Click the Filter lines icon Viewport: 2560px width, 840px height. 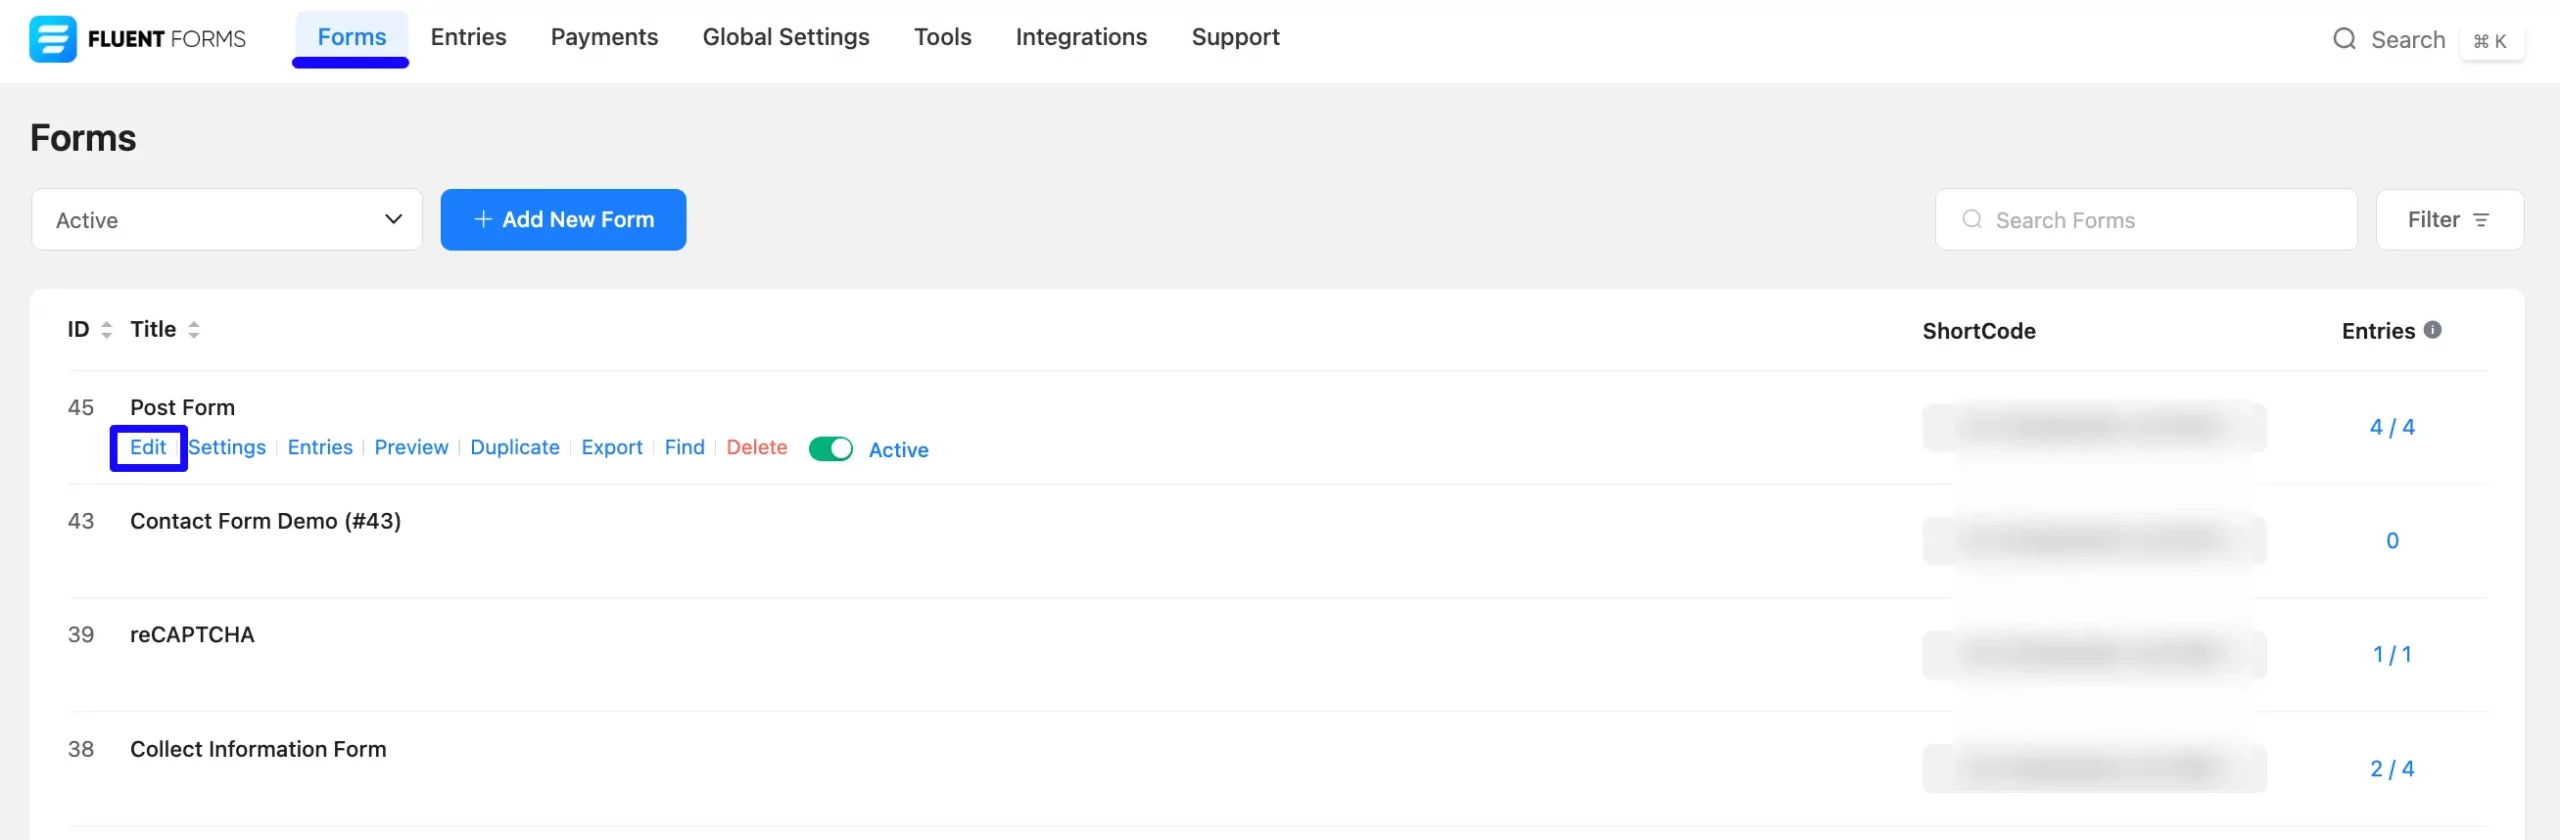point(2481,220)
